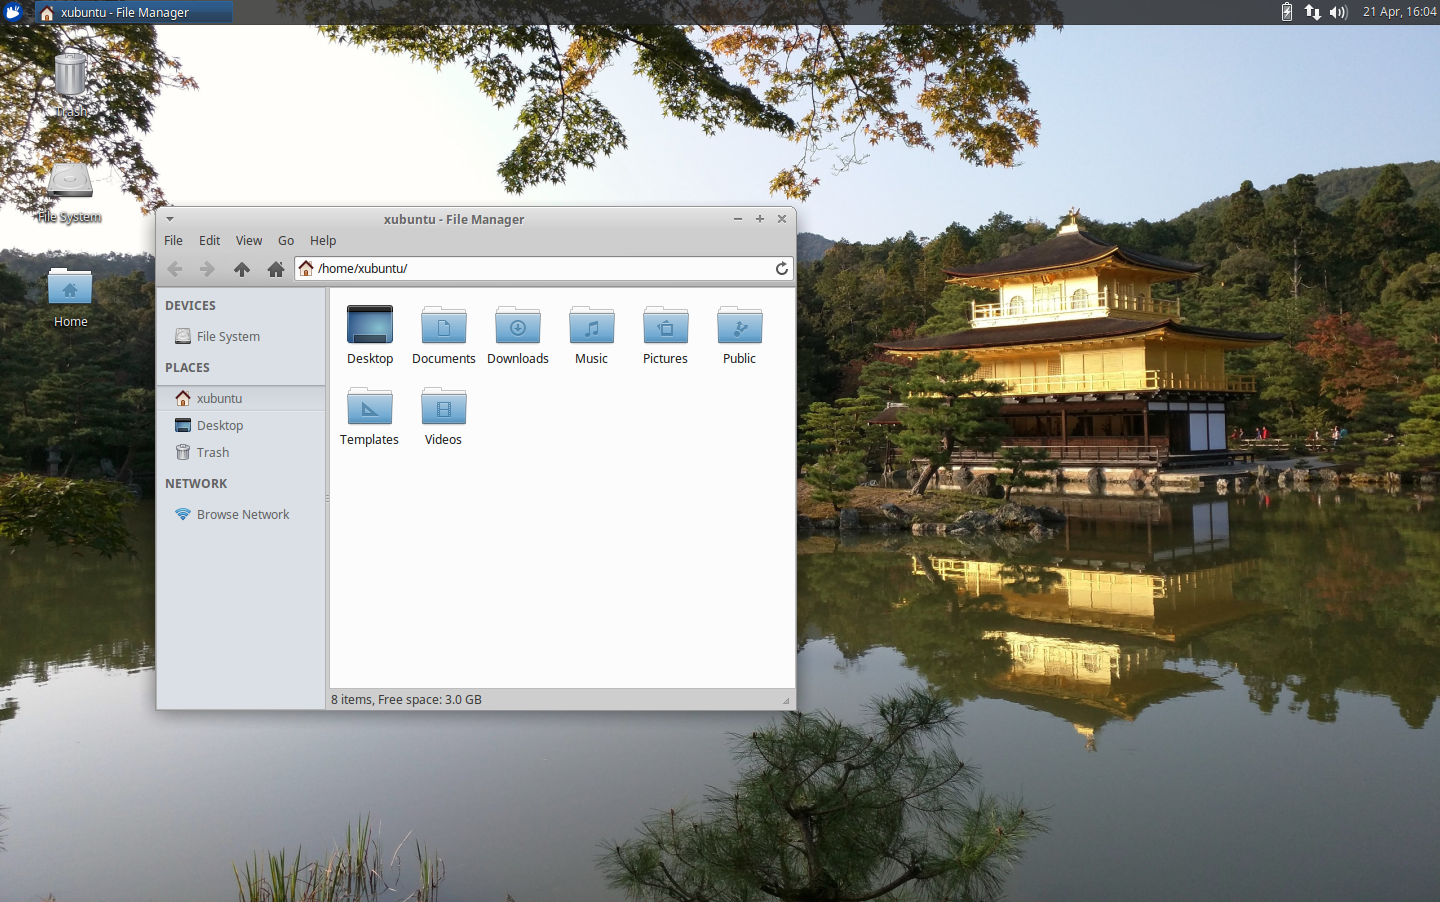Open the window menu disclosure triangle
Image resolution: width=1440 pixels, height=902 pixels.
pyautogui.click(x=169, y=219)
